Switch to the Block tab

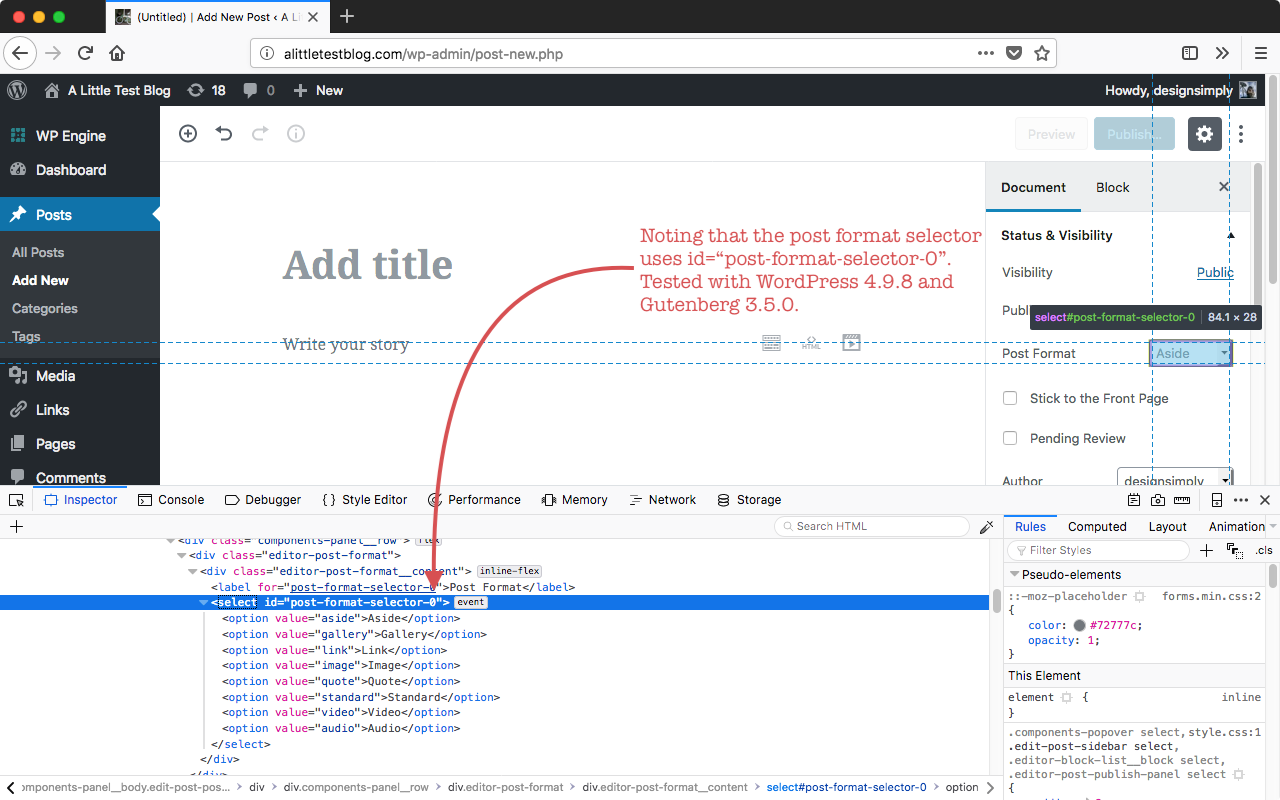(1112, 187)
